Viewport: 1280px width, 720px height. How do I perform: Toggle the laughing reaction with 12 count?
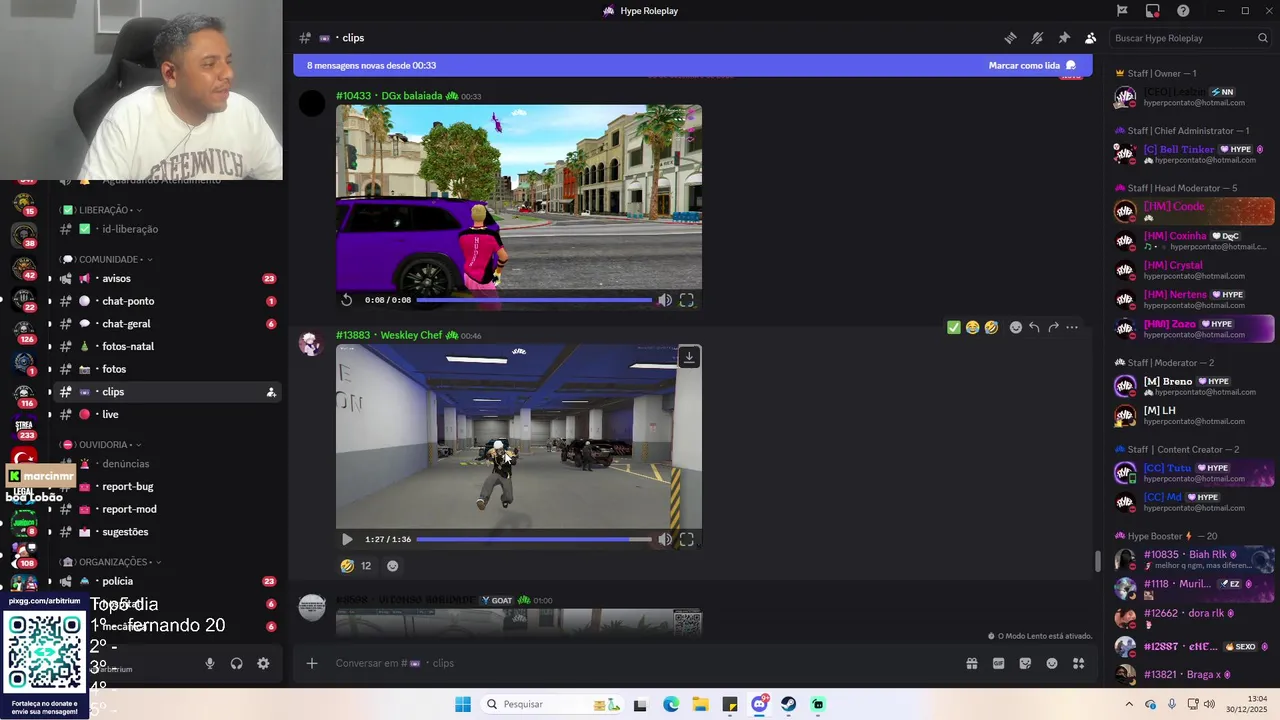(356, 566)
